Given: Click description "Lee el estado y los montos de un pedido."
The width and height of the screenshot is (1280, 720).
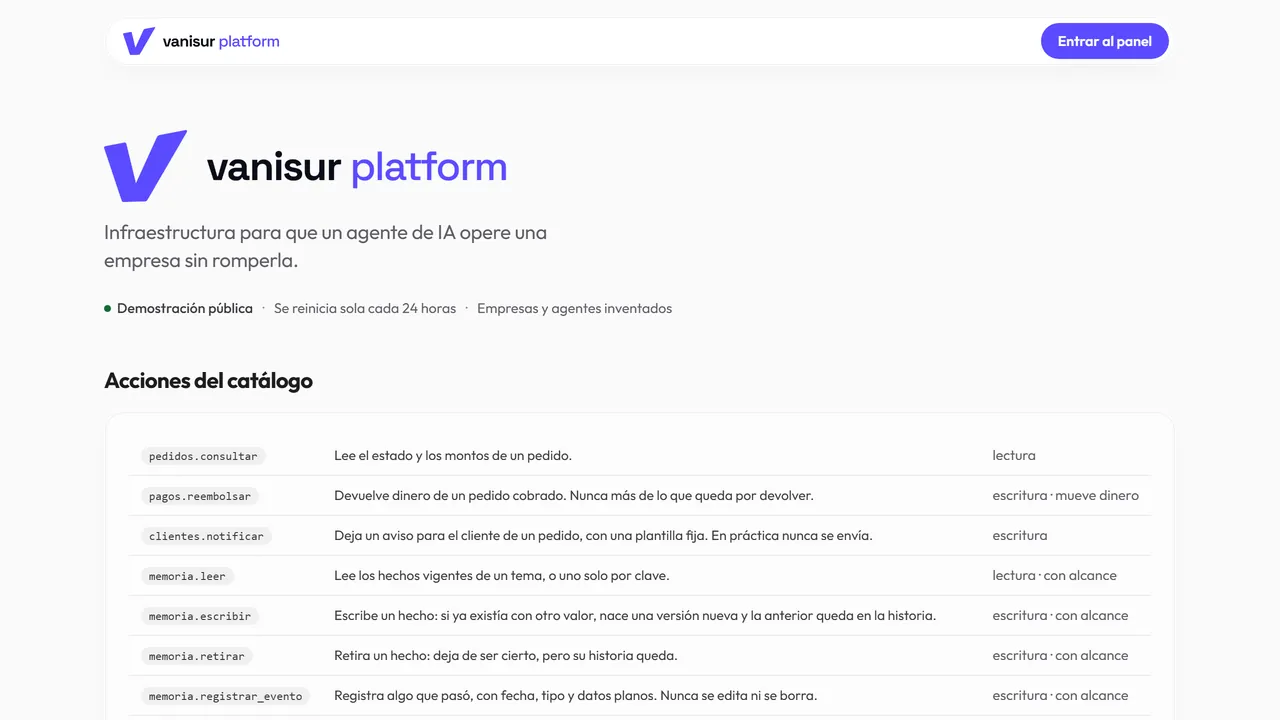Looking at the screenshot, I should click(453, 456).
